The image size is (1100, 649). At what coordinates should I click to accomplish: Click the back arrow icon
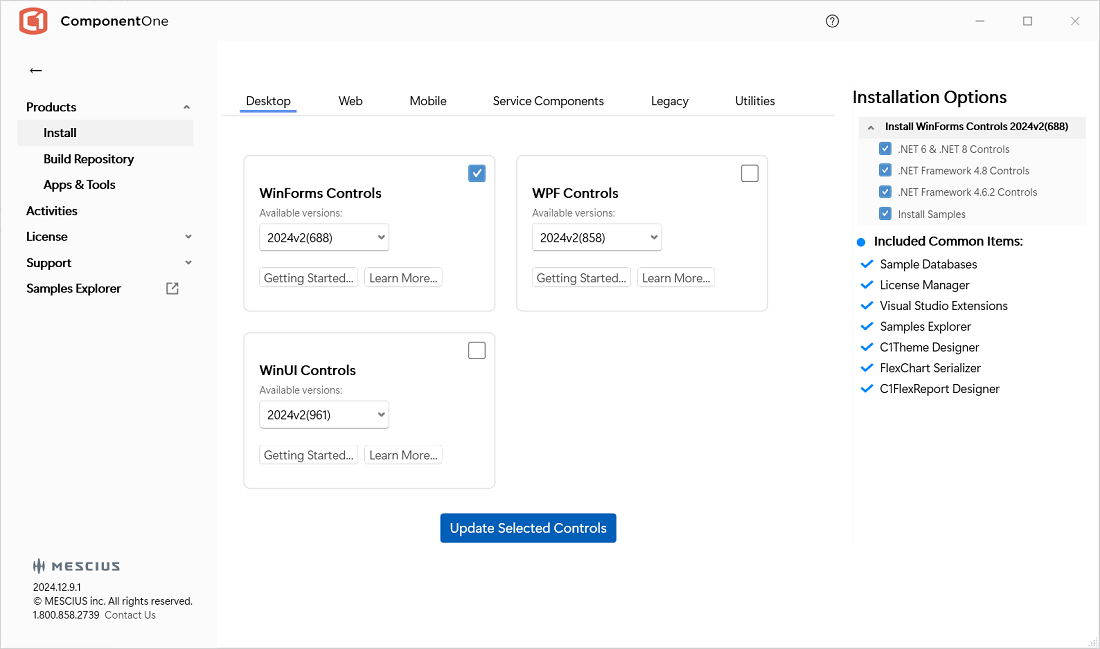pos(36,71)
